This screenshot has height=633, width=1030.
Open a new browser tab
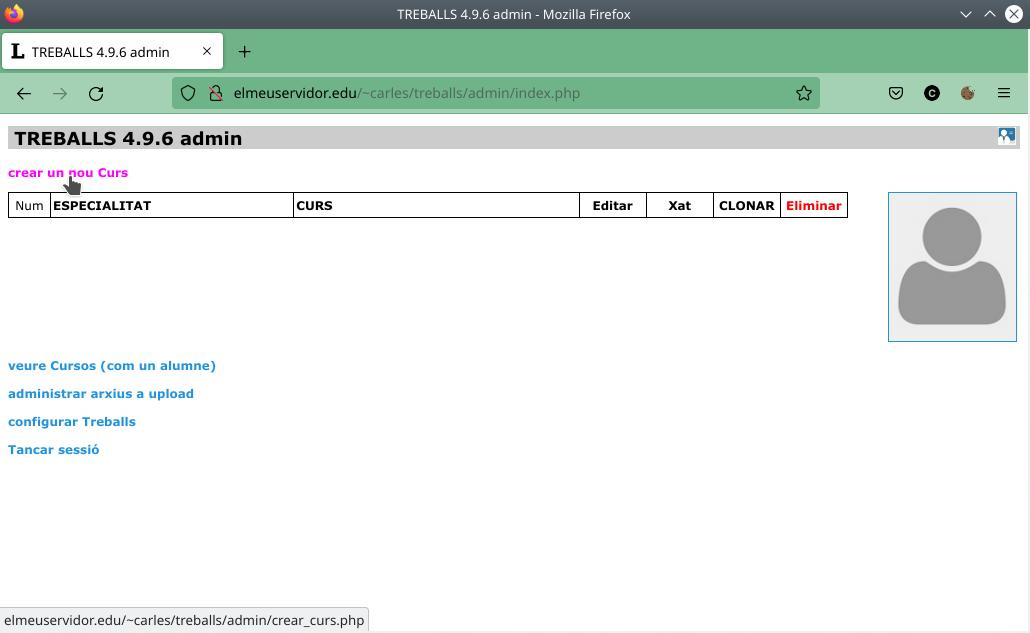(244, 51)
